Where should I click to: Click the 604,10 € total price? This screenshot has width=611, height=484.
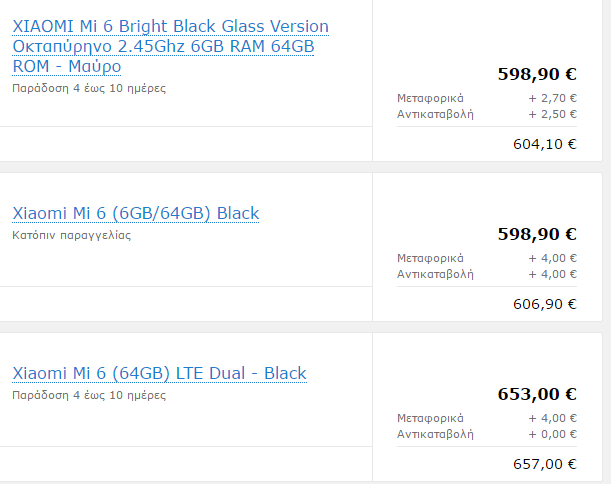[x=544, y=144]
